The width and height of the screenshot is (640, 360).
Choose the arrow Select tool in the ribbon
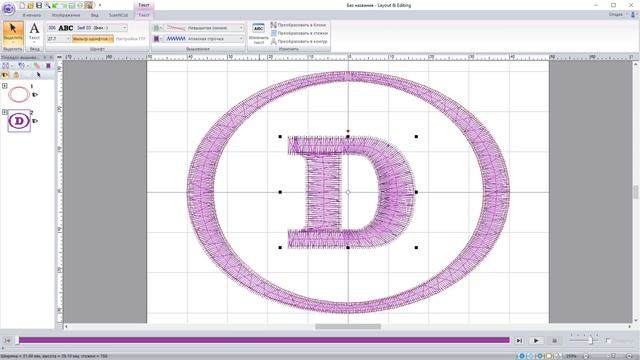point(13,33)
